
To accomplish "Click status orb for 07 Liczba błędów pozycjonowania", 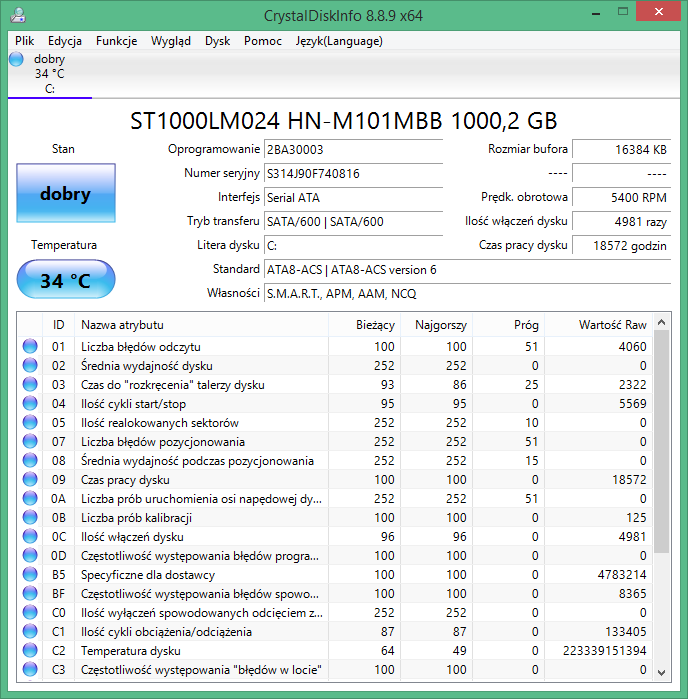I will 30,441.
